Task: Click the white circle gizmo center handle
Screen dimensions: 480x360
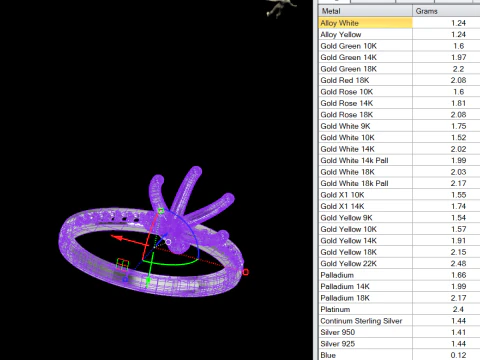Action: pos(168,242)
